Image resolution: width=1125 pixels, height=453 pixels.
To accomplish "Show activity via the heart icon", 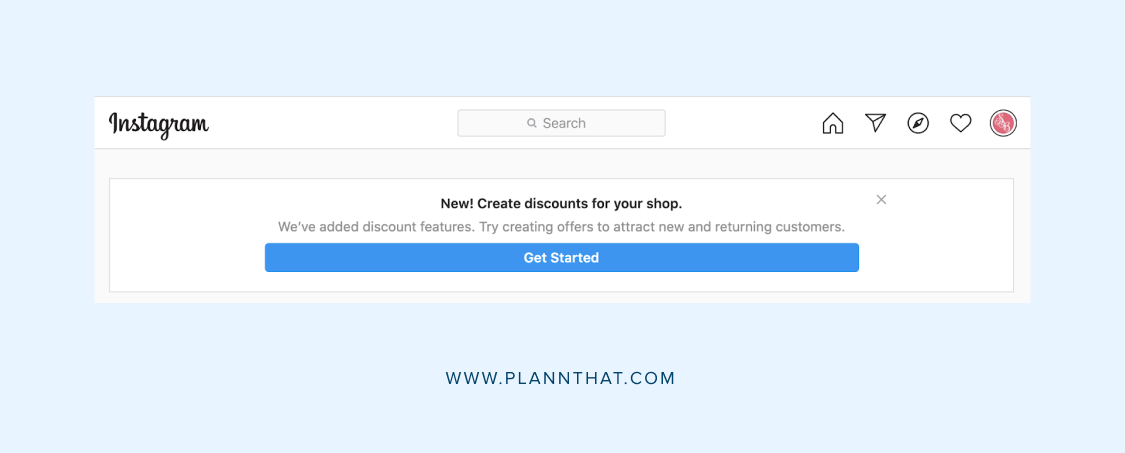I will (961, 123).
